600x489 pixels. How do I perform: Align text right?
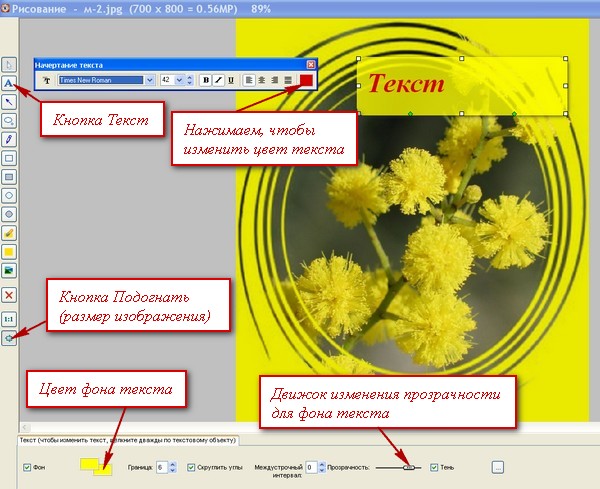coord(275,80)
